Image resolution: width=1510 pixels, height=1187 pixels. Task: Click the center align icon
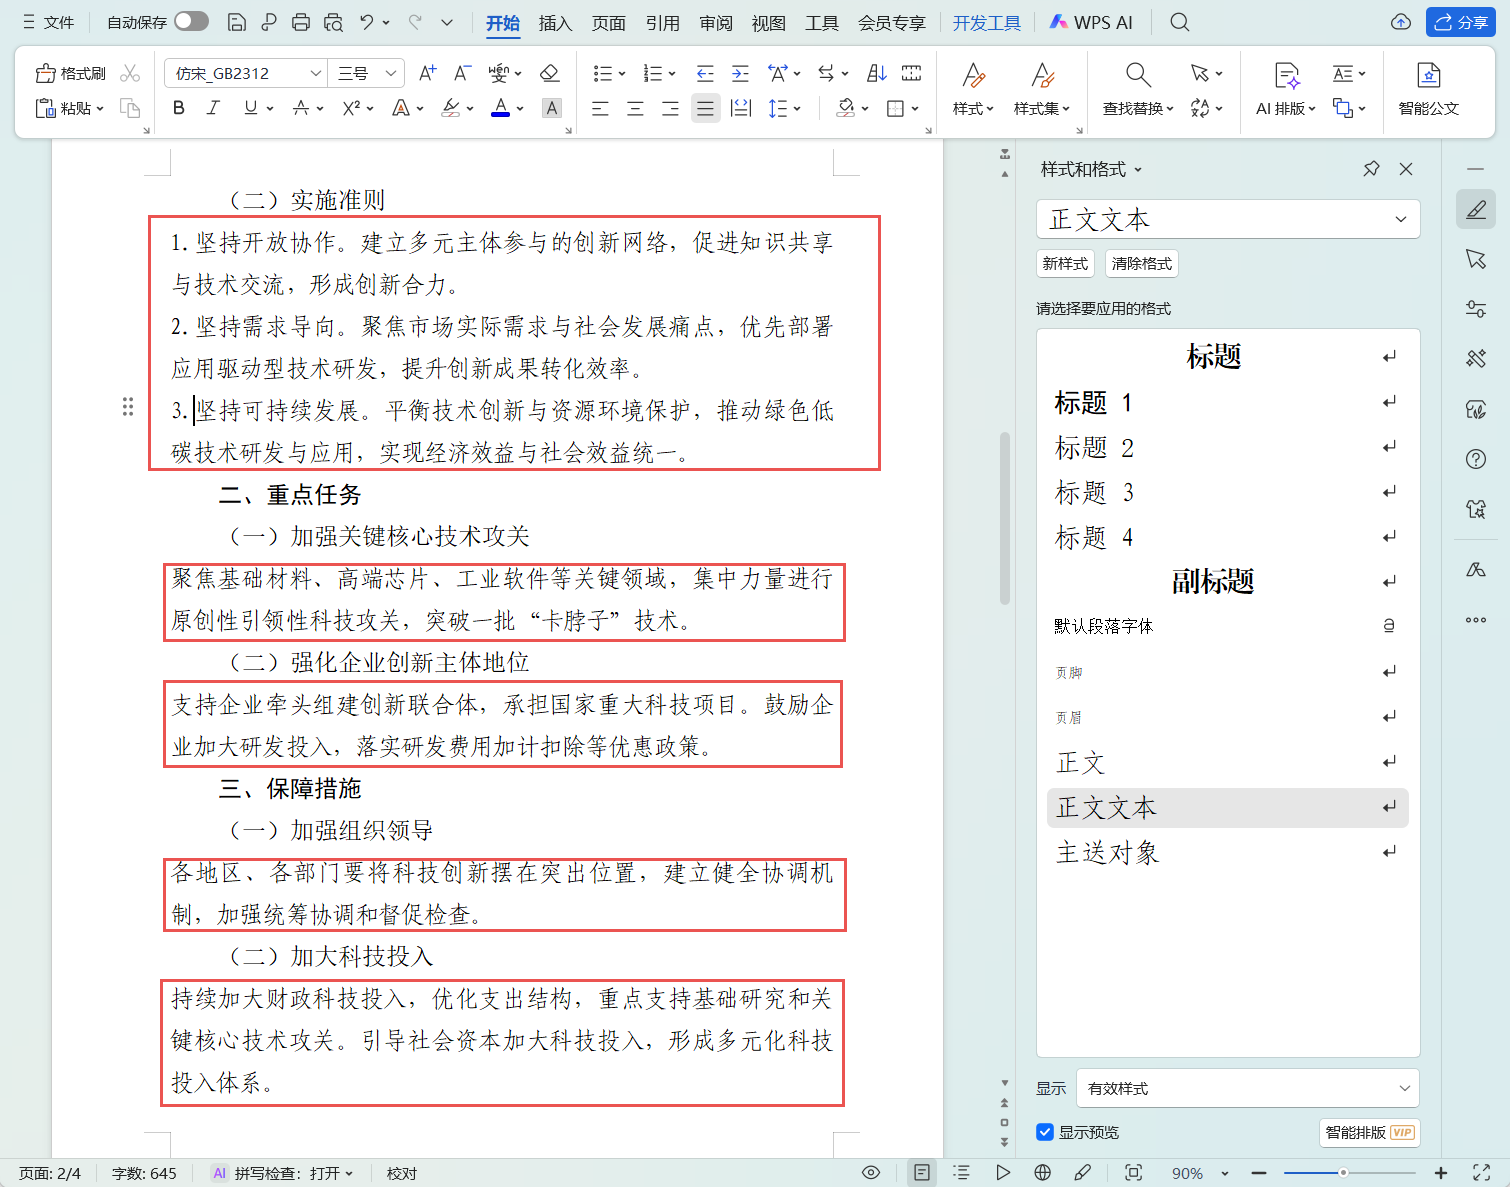pyautogui.click(x=635, y=108)
